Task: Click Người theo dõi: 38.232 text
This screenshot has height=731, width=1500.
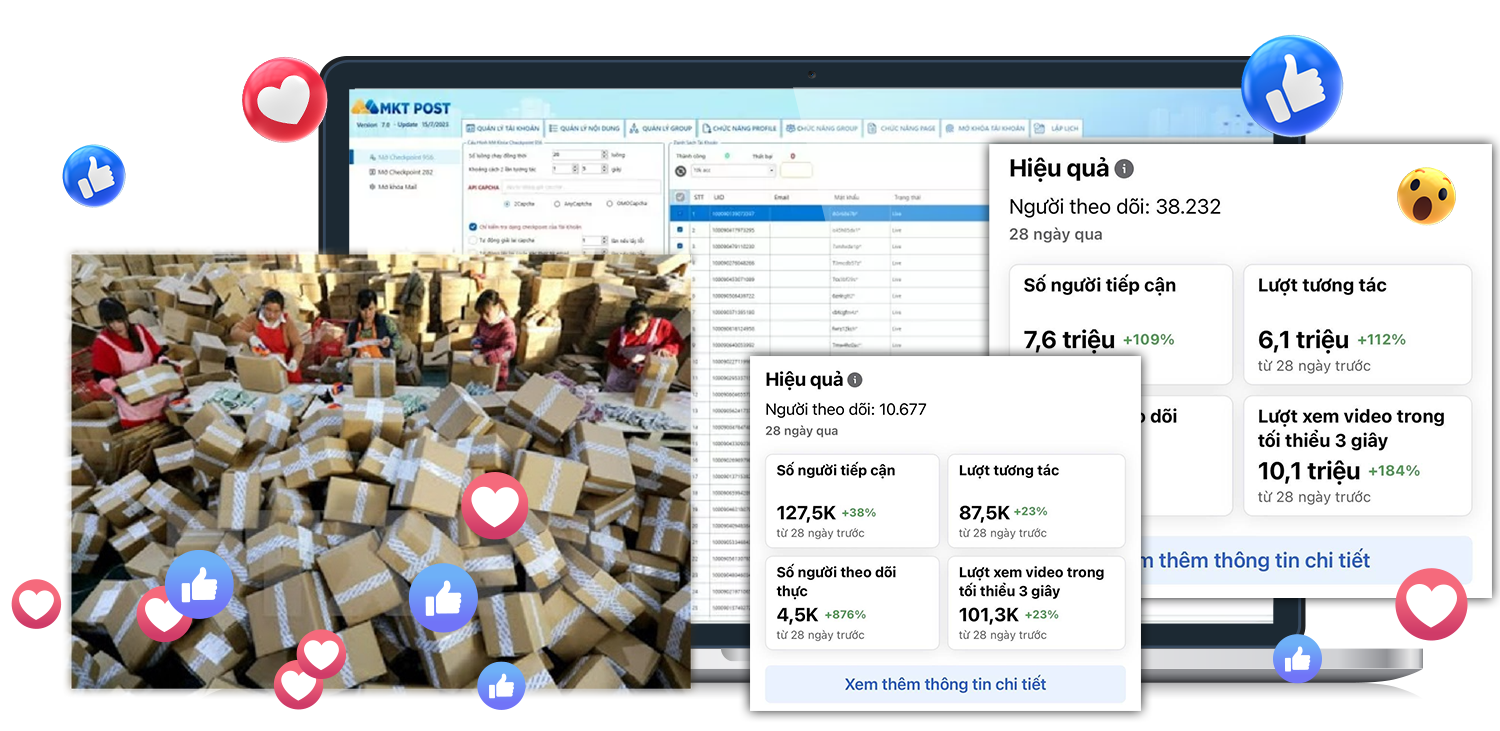Action: [x=1115, y=207]
